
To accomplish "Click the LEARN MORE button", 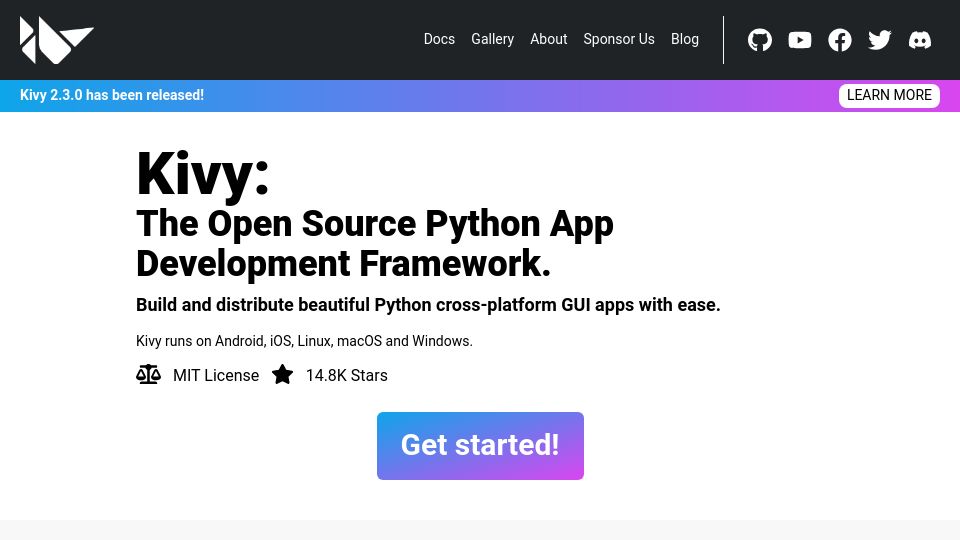I will [x=889, y=96].
